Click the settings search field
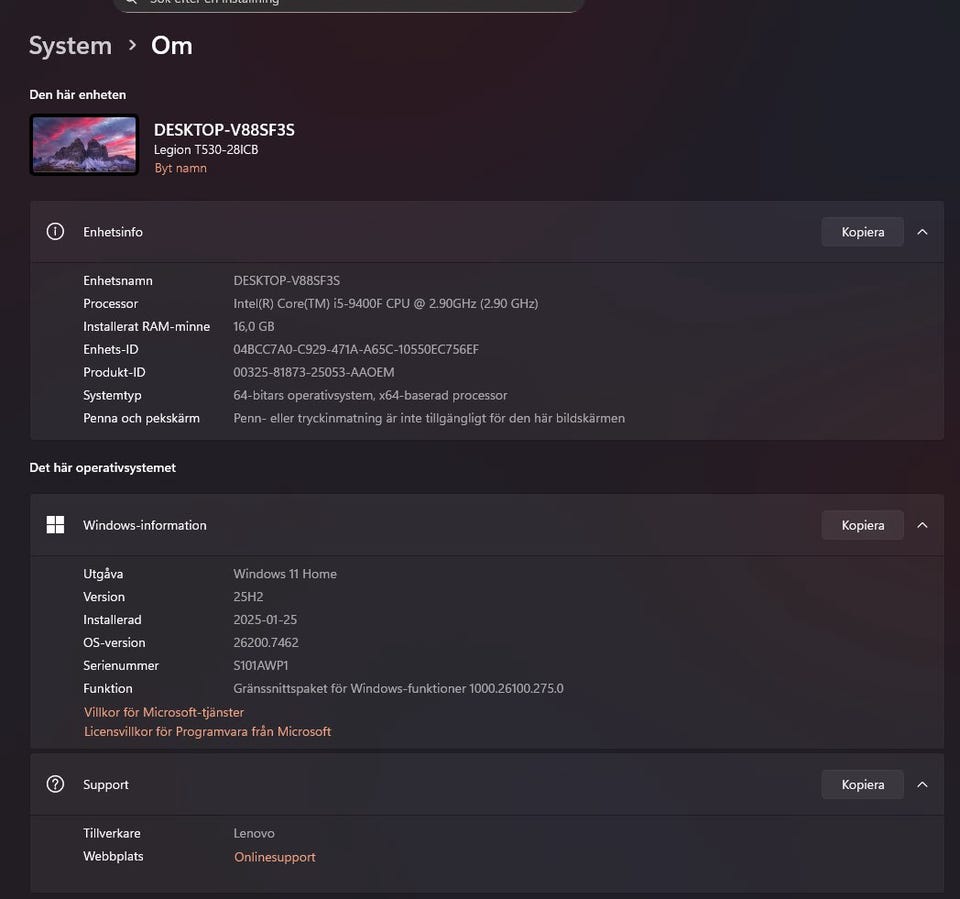The width and height of the screenshot is (960, 899). (348, 5)
